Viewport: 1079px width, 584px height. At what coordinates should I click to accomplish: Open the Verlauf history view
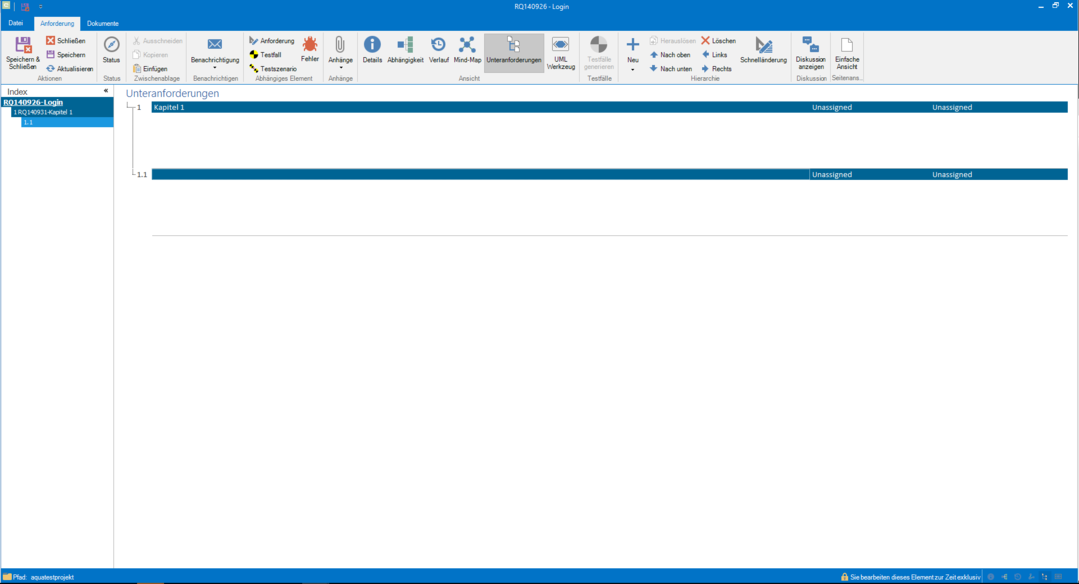coord(438,46)
